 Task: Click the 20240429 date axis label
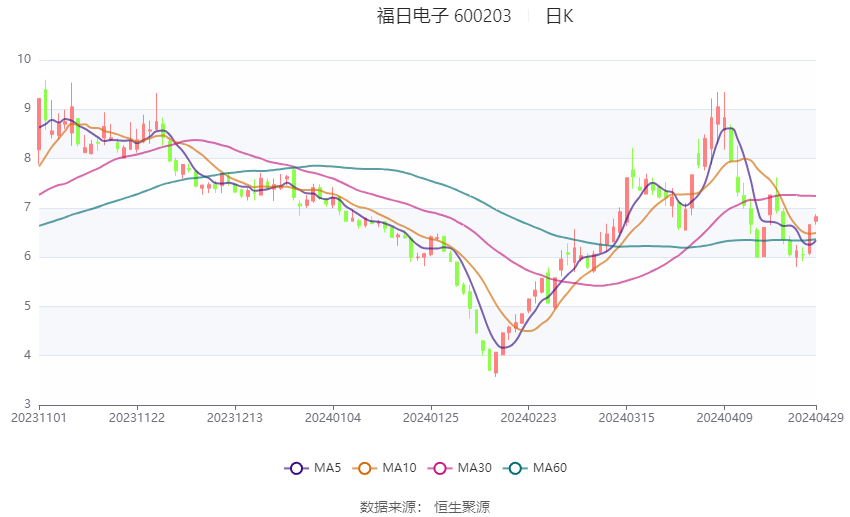816,417
